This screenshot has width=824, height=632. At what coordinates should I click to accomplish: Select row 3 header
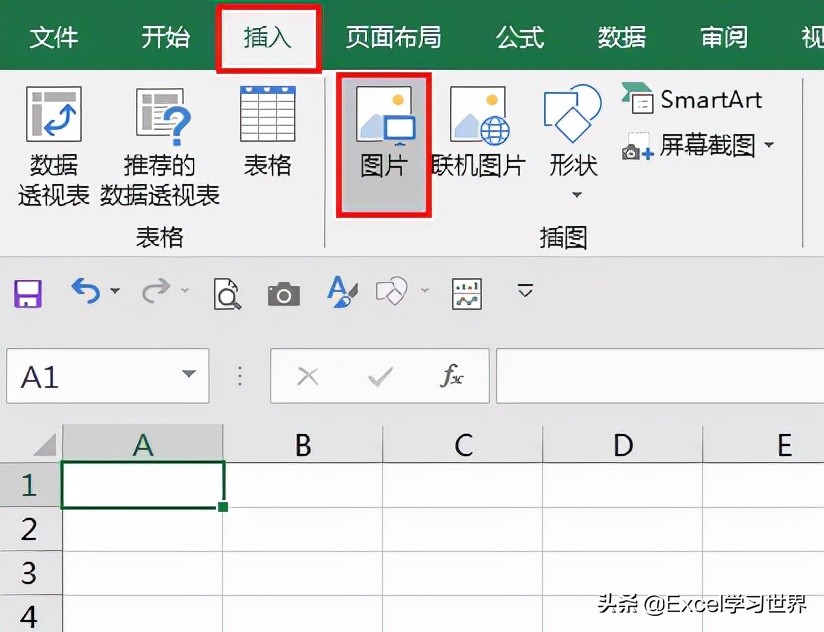(x=30, y=573)
